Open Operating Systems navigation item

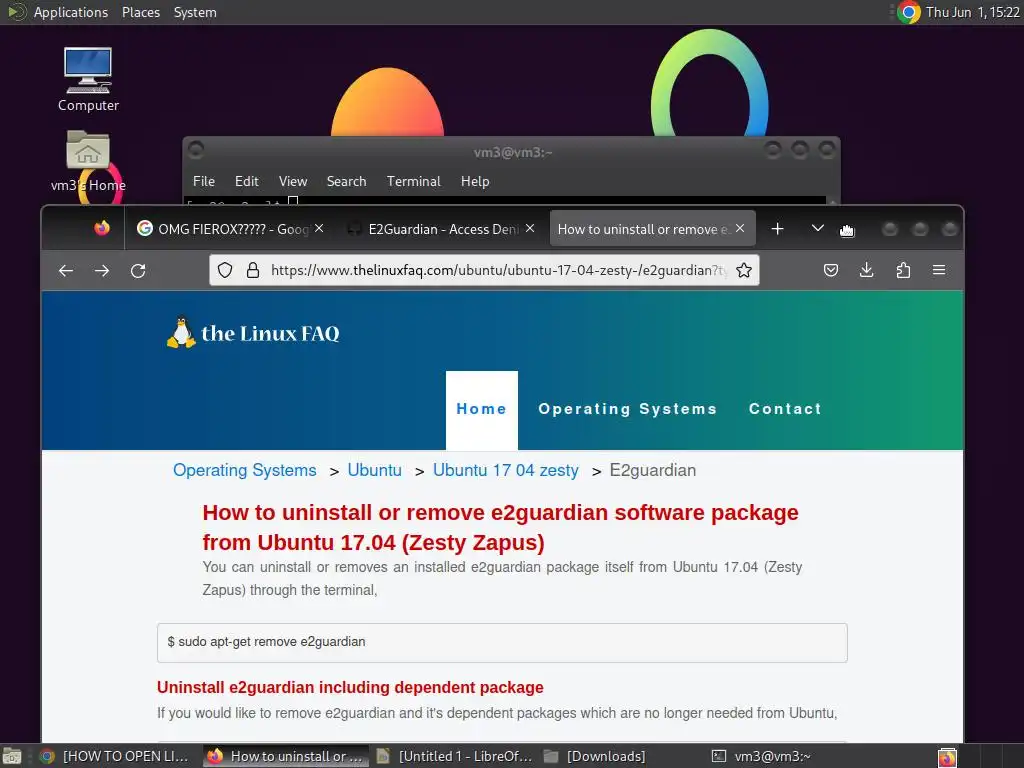628,409
